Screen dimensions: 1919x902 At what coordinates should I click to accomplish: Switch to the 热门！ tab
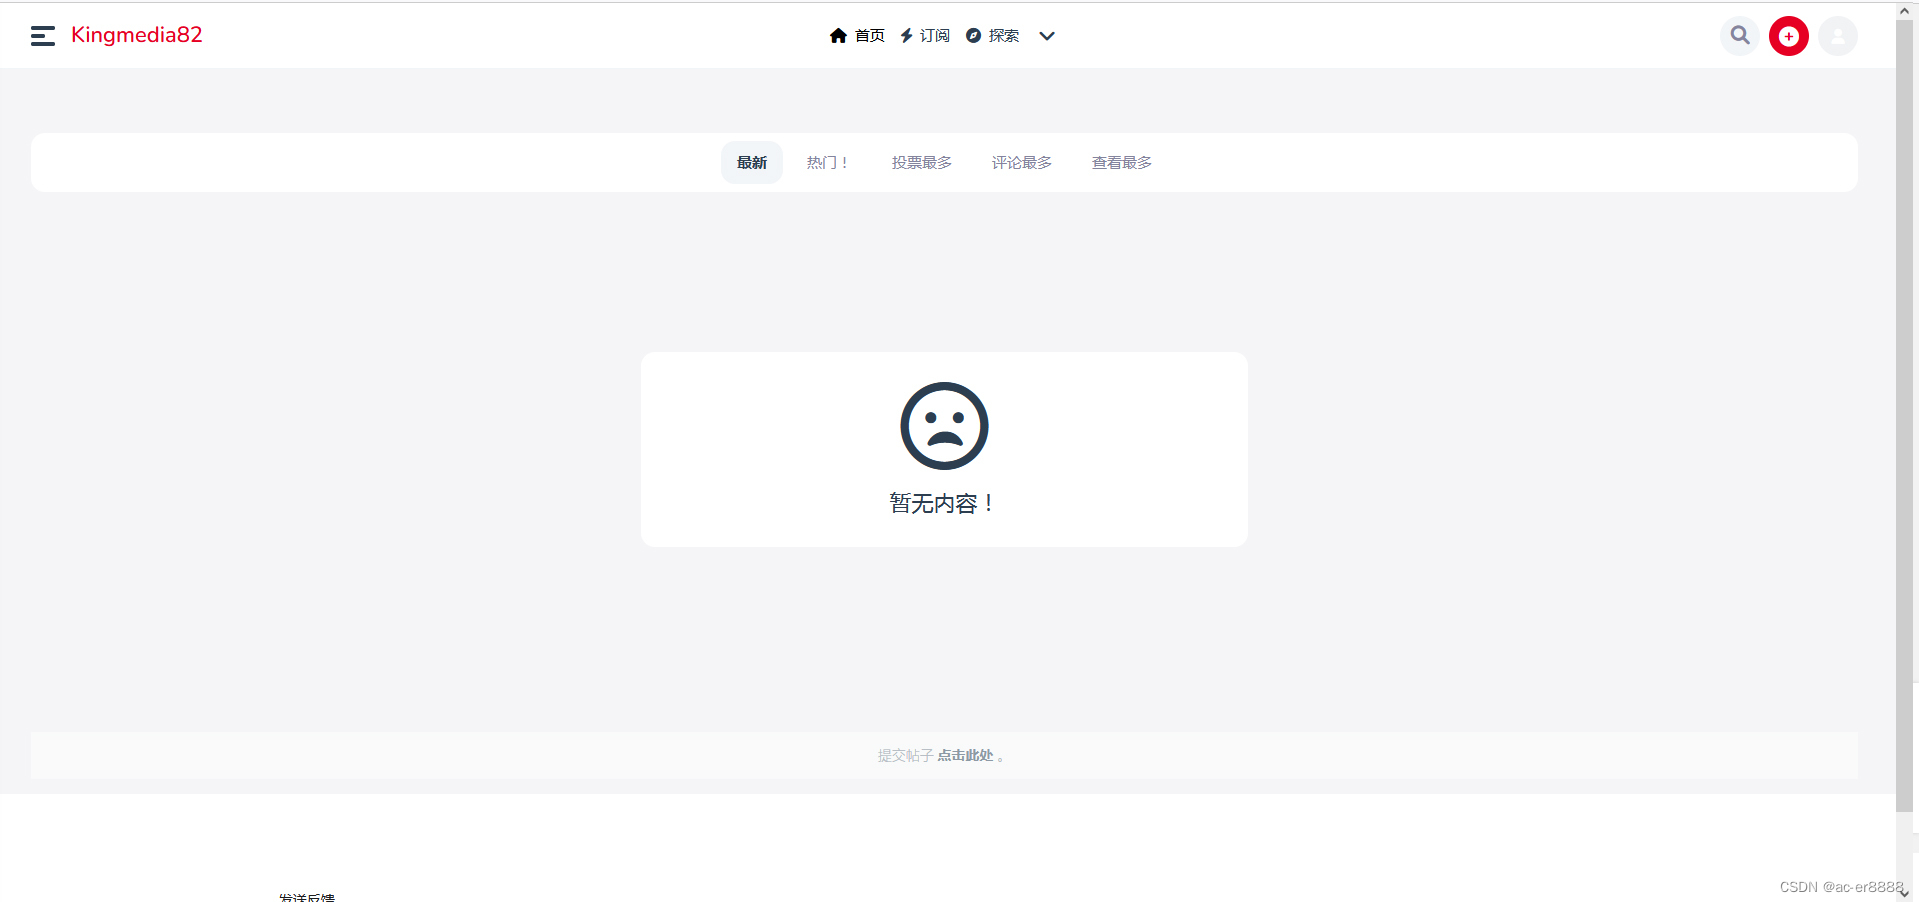(x=828, y=163)
